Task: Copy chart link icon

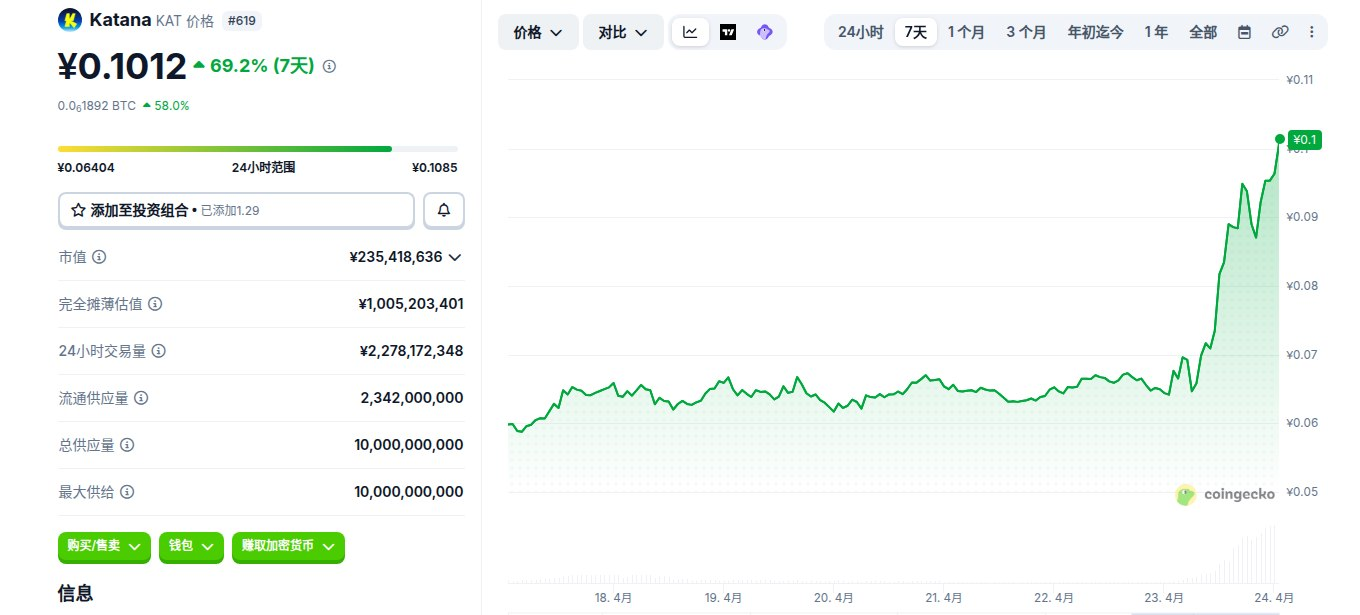Action: pos(1280,32)
